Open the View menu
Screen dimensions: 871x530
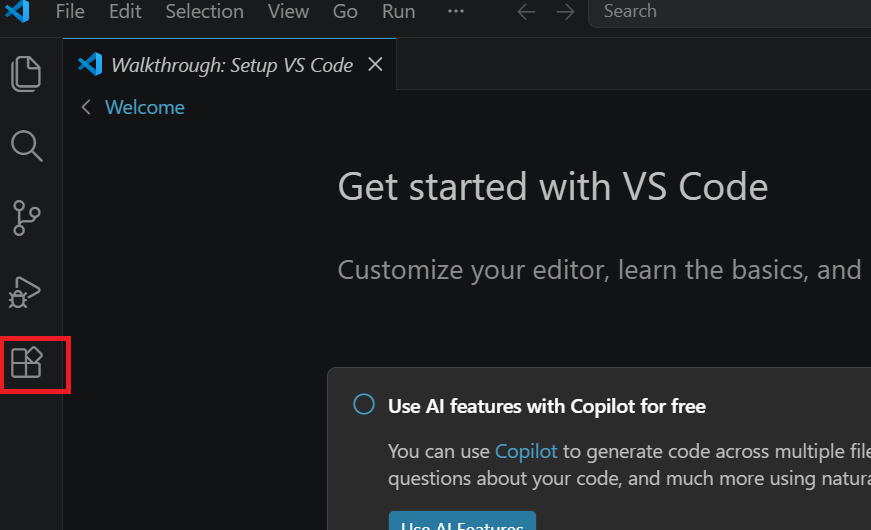coord(288,12)
